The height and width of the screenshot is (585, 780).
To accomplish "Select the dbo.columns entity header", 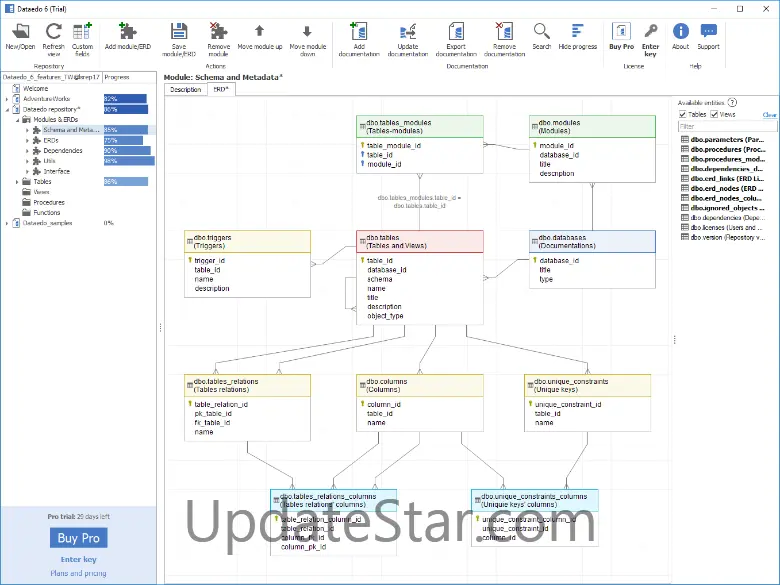I will point(420,386).
